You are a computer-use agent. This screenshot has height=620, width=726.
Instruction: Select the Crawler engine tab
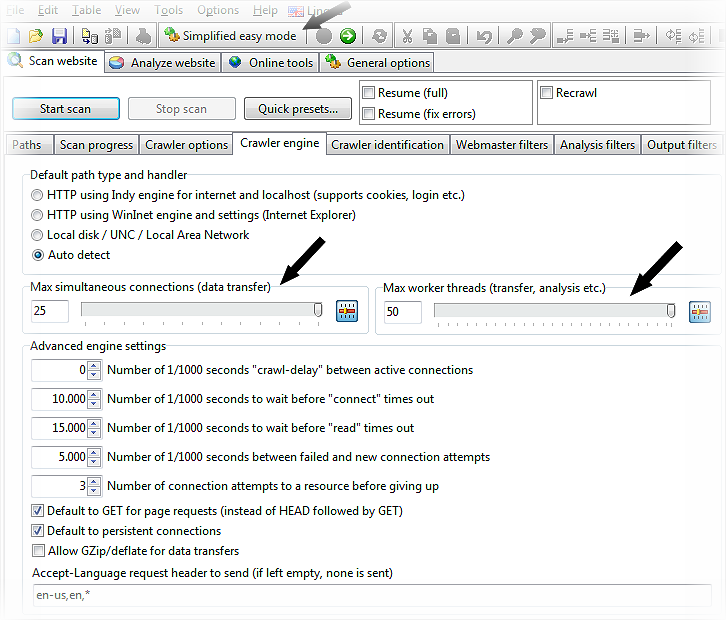coord(280,144)
